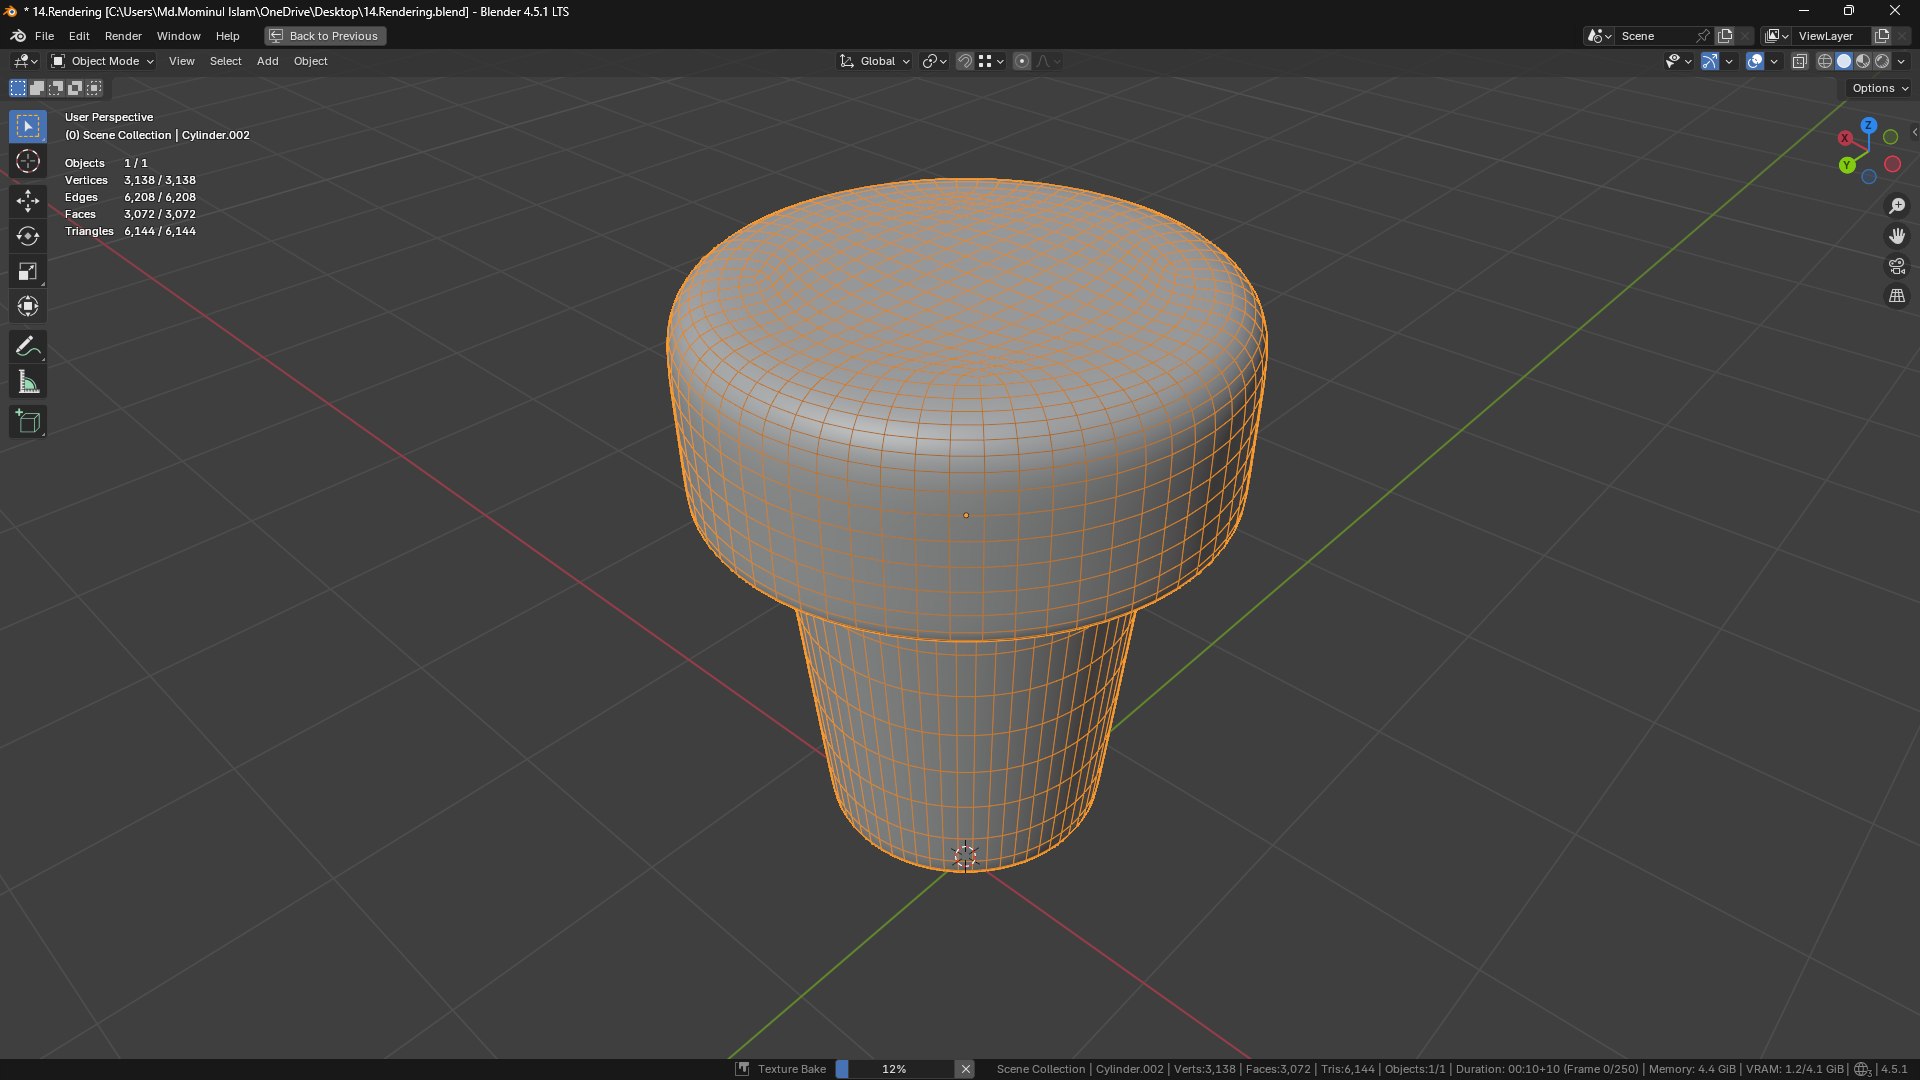This screenshot has width=1920, height=1080.
Task: Open the snapping options dropdown
Action: click(x=991, y=61)
